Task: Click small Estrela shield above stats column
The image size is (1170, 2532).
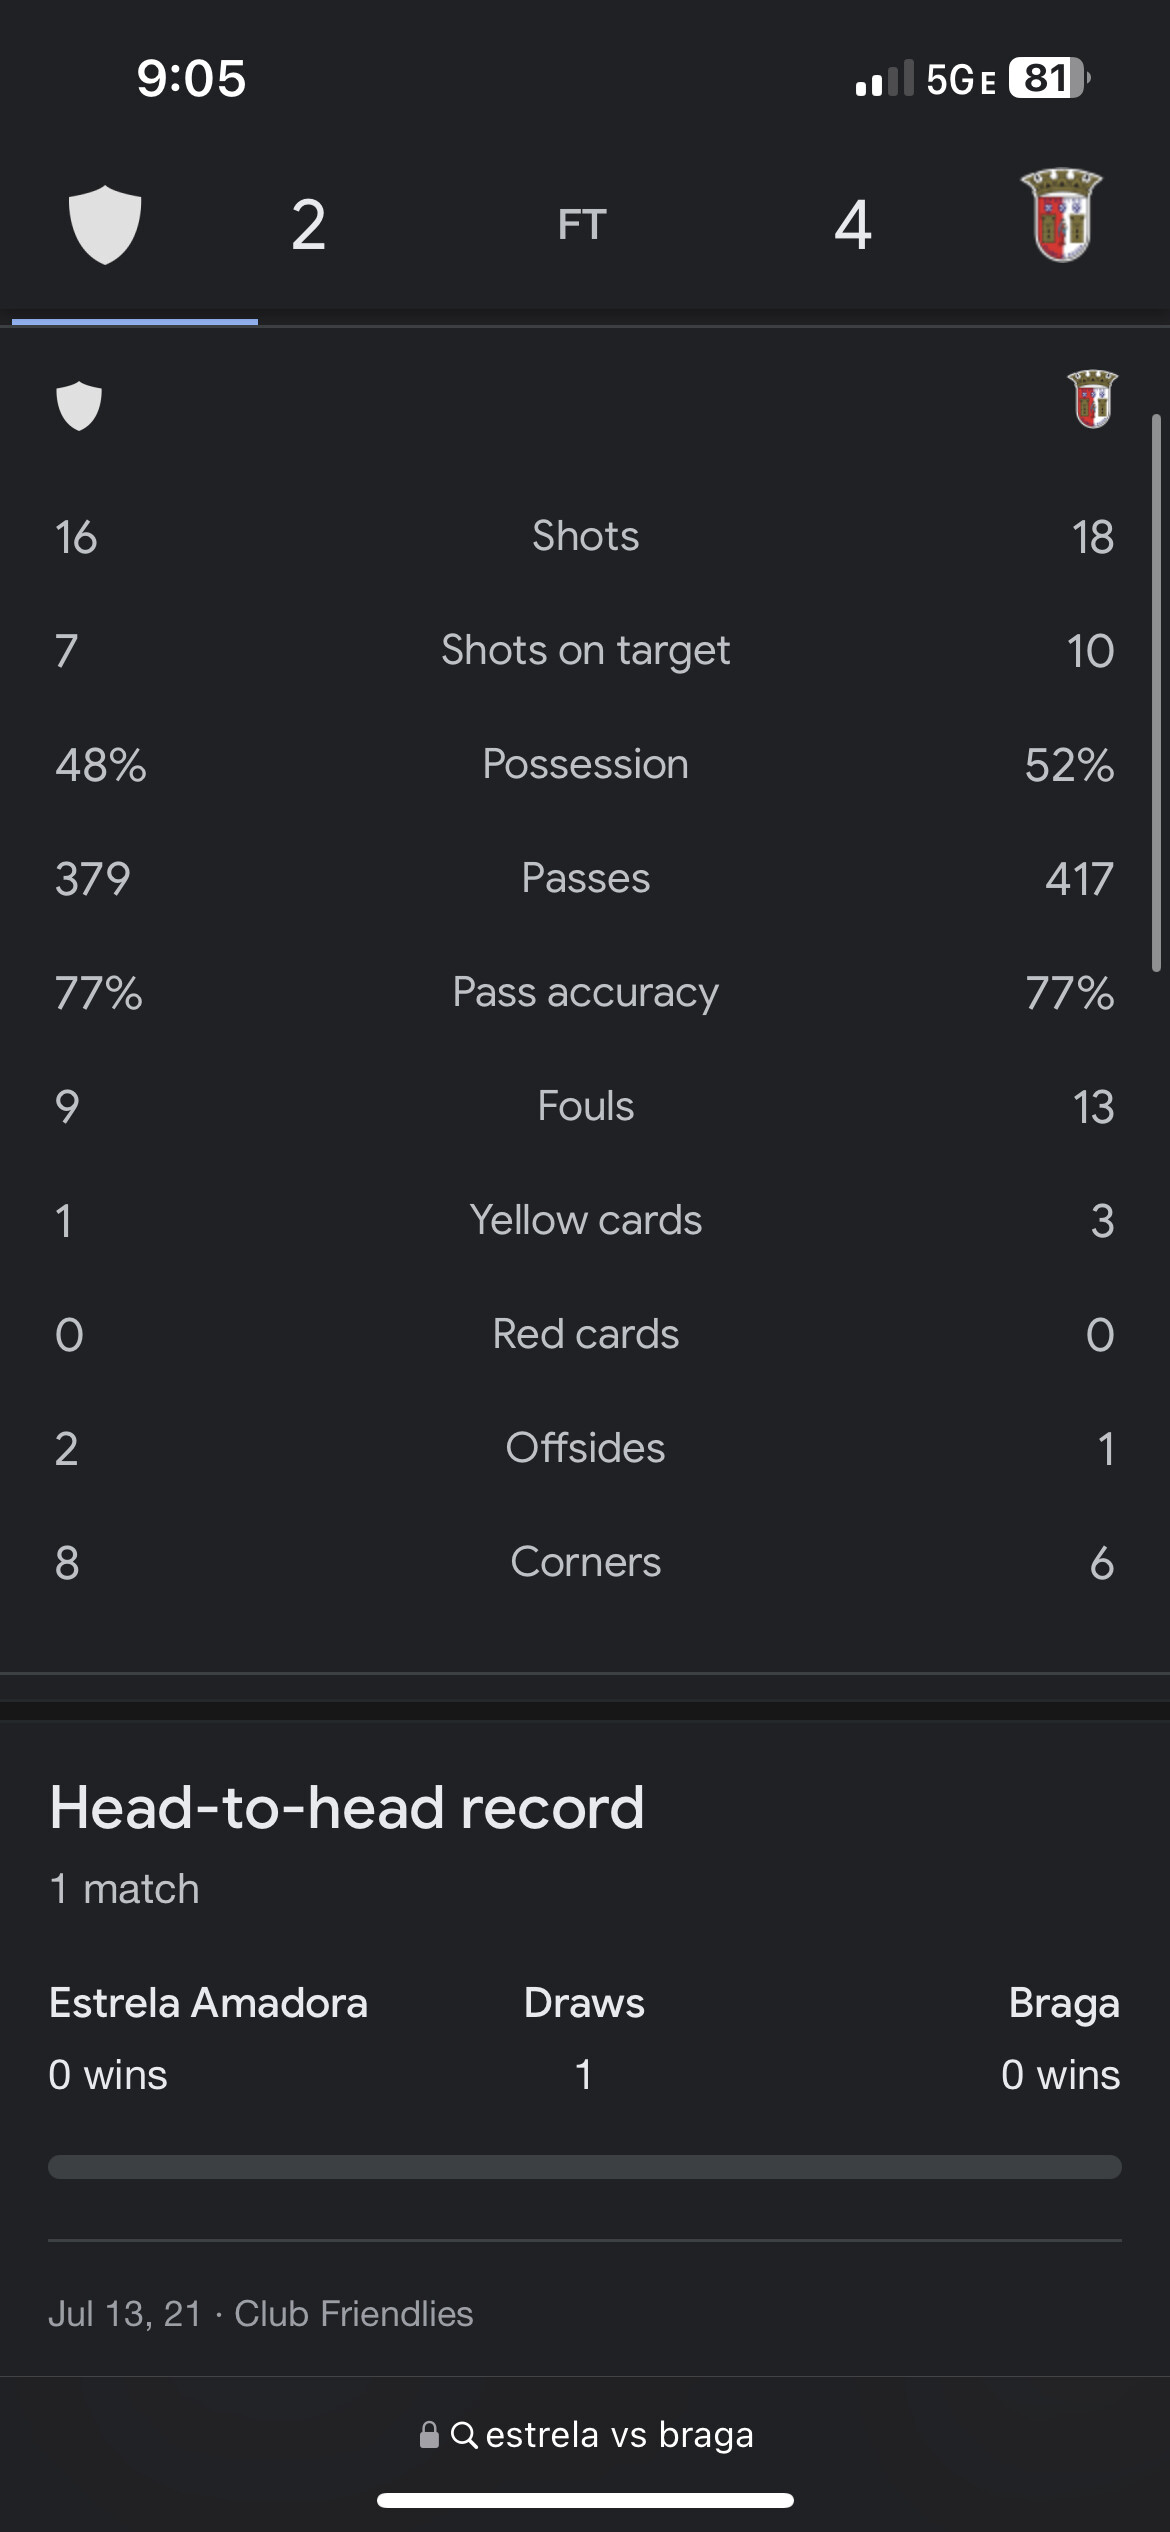Action: (x=79, y=405)
